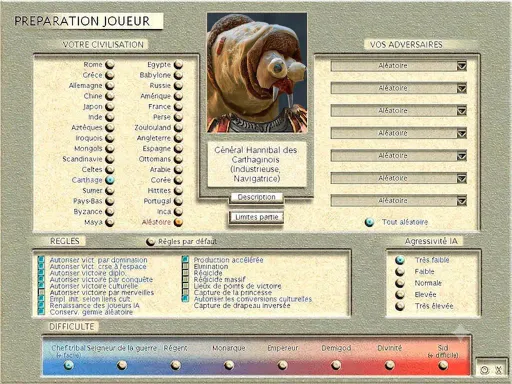Screen dimensions: 512x384
Task: Set AI aggression to Normale
Action: pos(400,283)
